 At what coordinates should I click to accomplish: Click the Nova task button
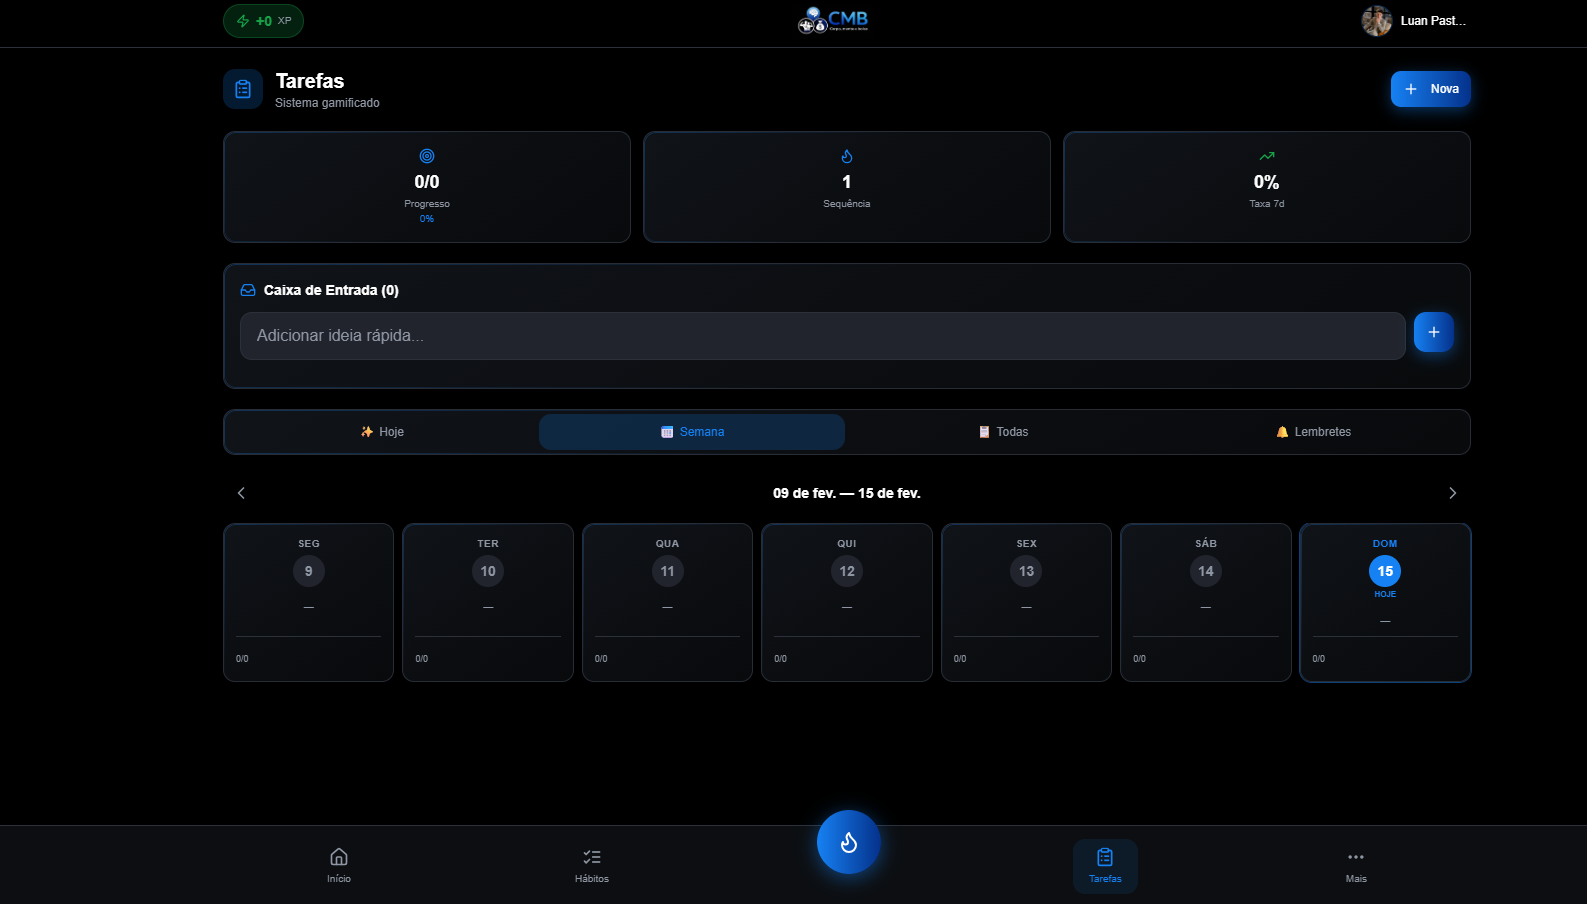click(x=1430, y=89)
